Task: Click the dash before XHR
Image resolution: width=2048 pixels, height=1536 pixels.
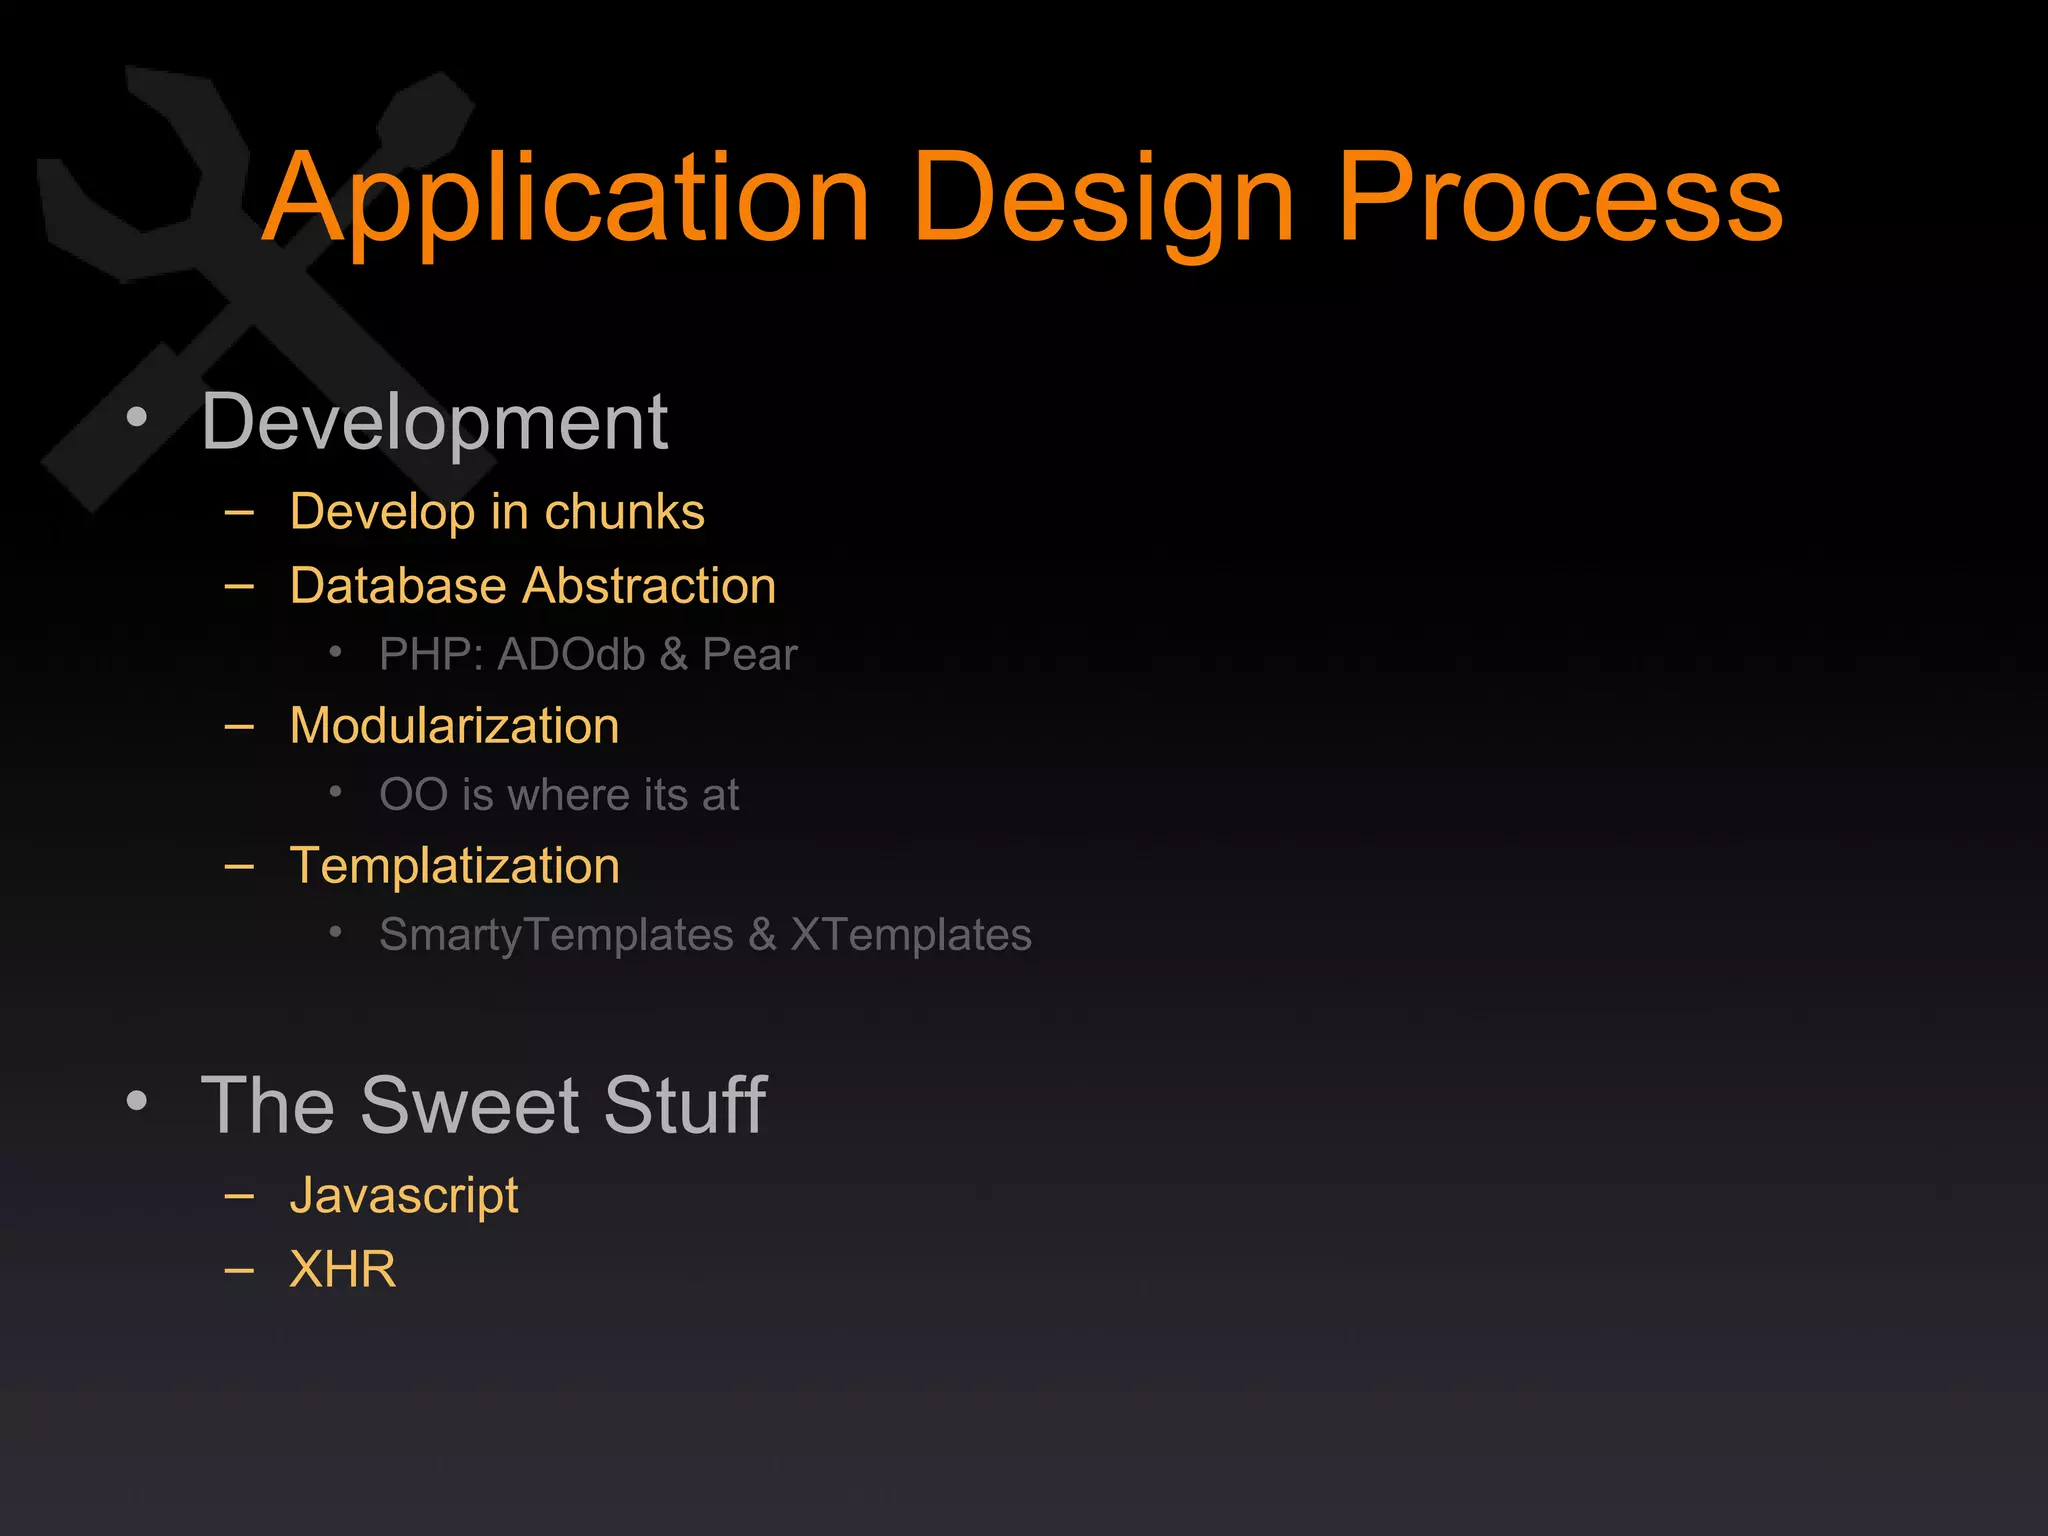Action: (239, 1271)
